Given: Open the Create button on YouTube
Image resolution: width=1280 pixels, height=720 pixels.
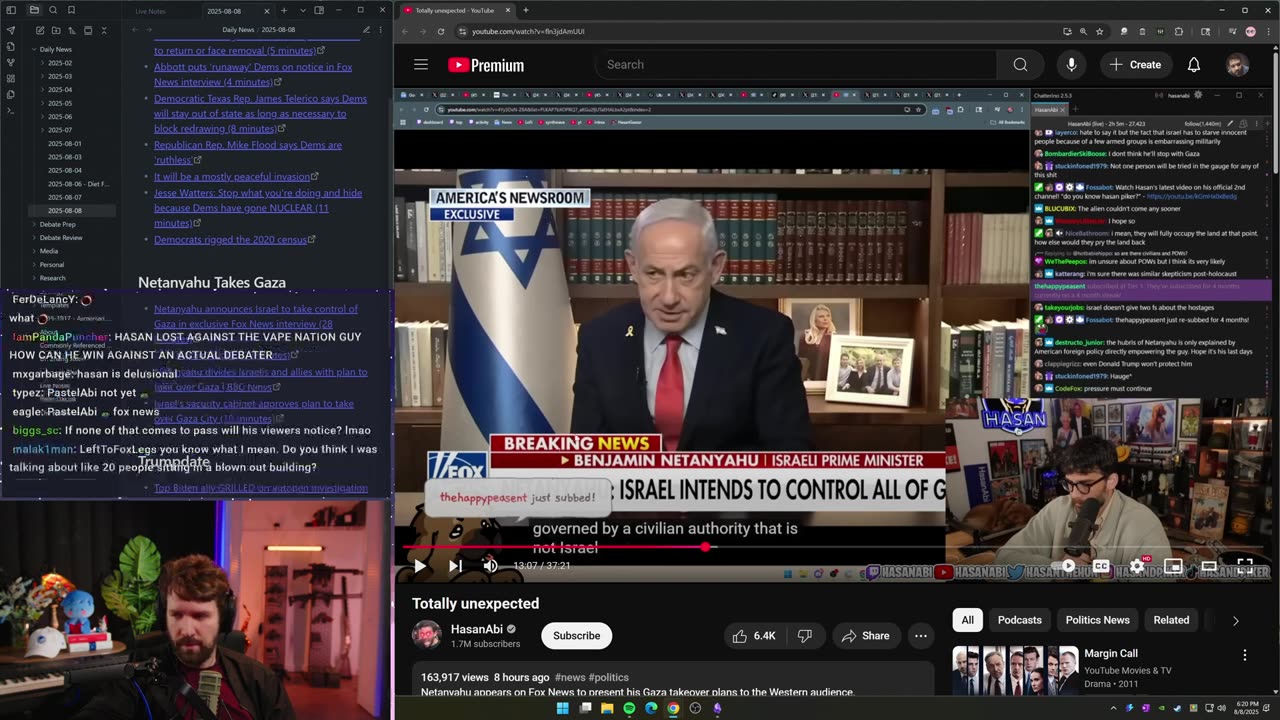Looking at the screenshot, I should click(x=1135, y=65).
